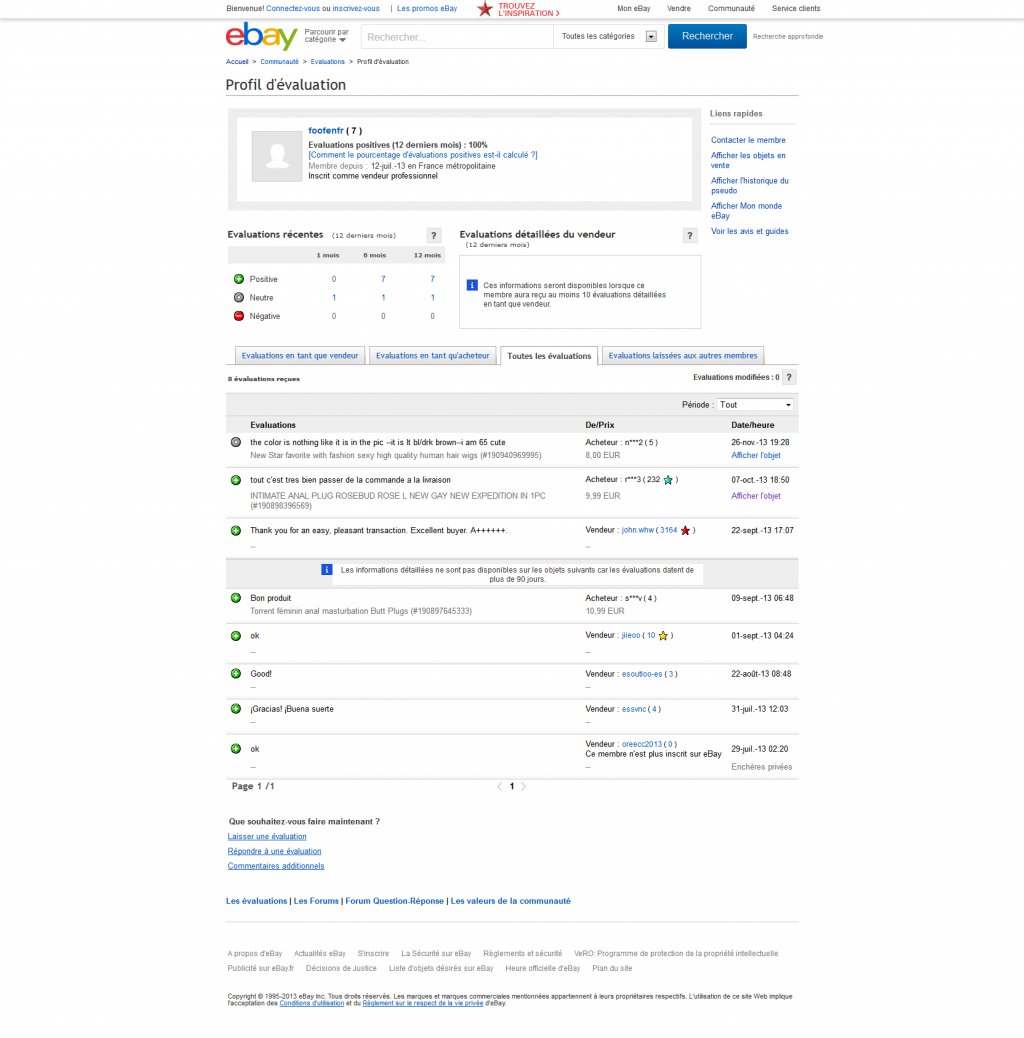The height and width of the screenshot is (1038, 1024).
Task: Click the foofenfr profile avatar
Action: click(277, 156)
